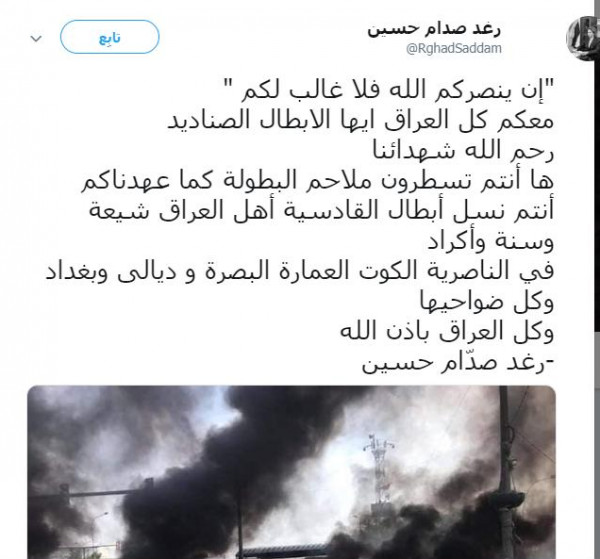The image size is (600, 559).
Task: Click the profile avatar picture
Action: pos(582,38)
